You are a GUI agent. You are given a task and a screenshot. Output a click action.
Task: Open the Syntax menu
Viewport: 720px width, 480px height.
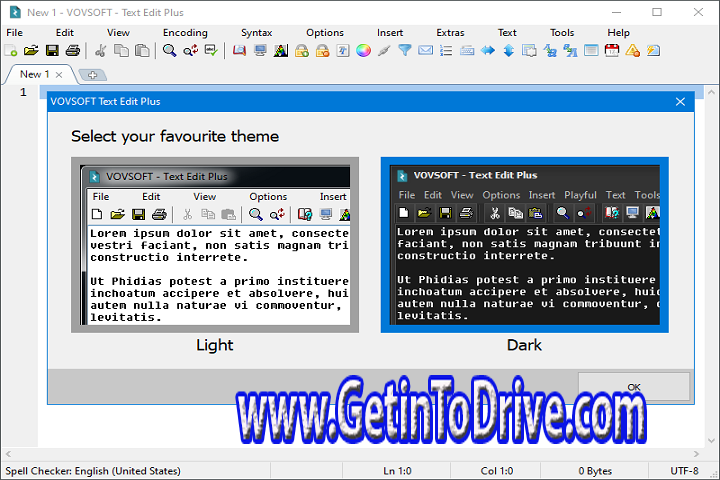pos(256,33)
